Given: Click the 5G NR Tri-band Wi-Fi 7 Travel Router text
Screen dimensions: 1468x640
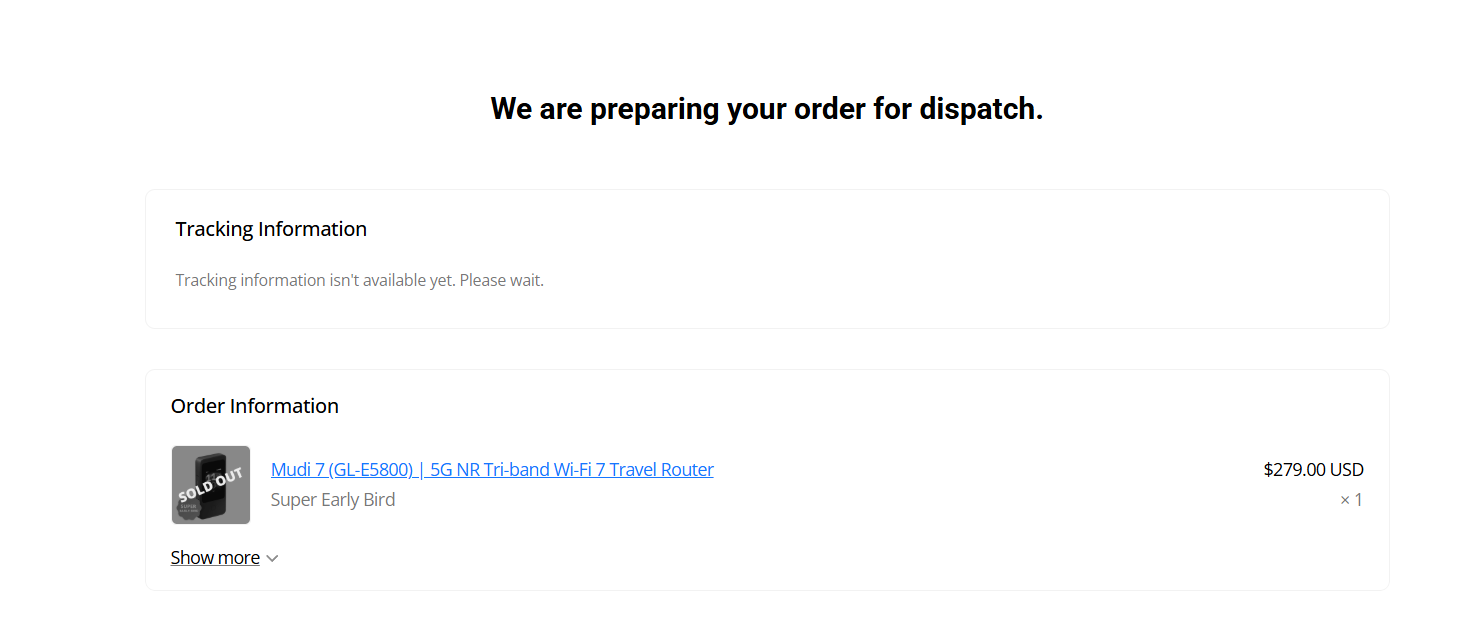Looking at the screenshot, I should click(x=572, y=469).
